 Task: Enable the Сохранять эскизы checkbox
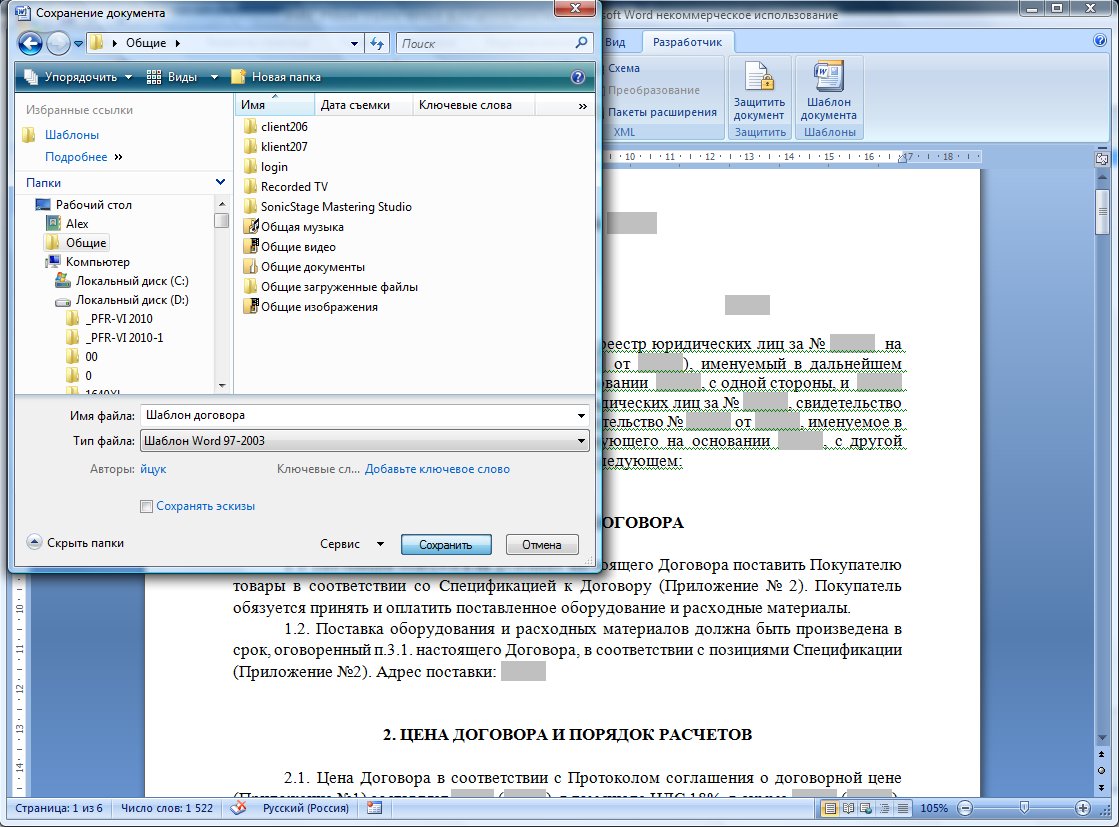tap(147, 507)
